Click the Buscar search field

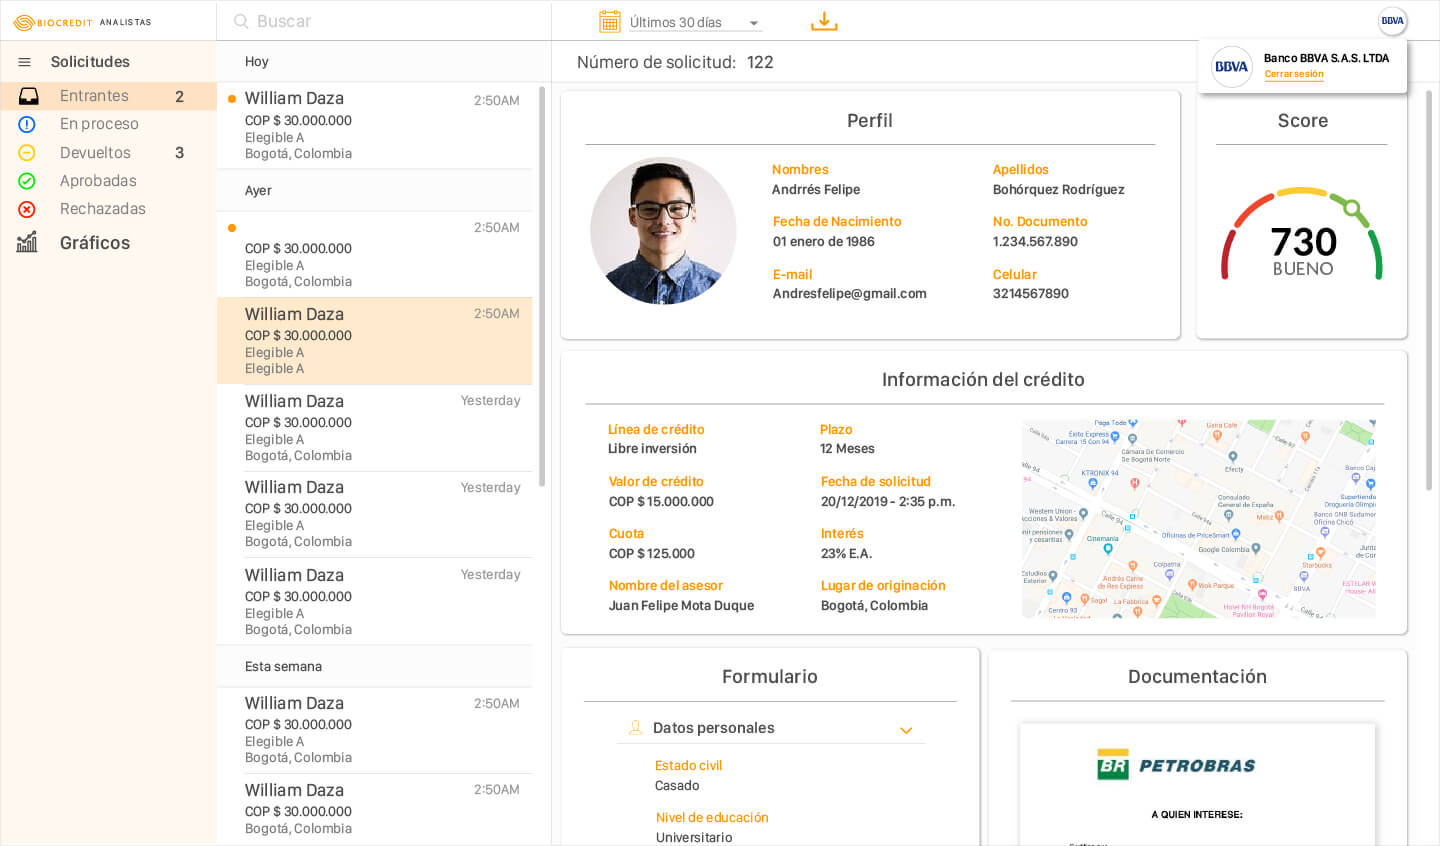[x=390, y=21]
